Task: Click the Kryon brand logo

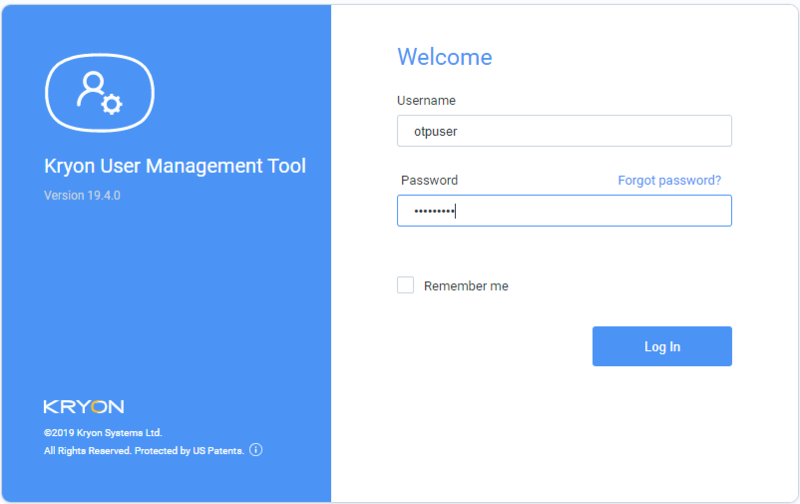Action: point(84,407)
